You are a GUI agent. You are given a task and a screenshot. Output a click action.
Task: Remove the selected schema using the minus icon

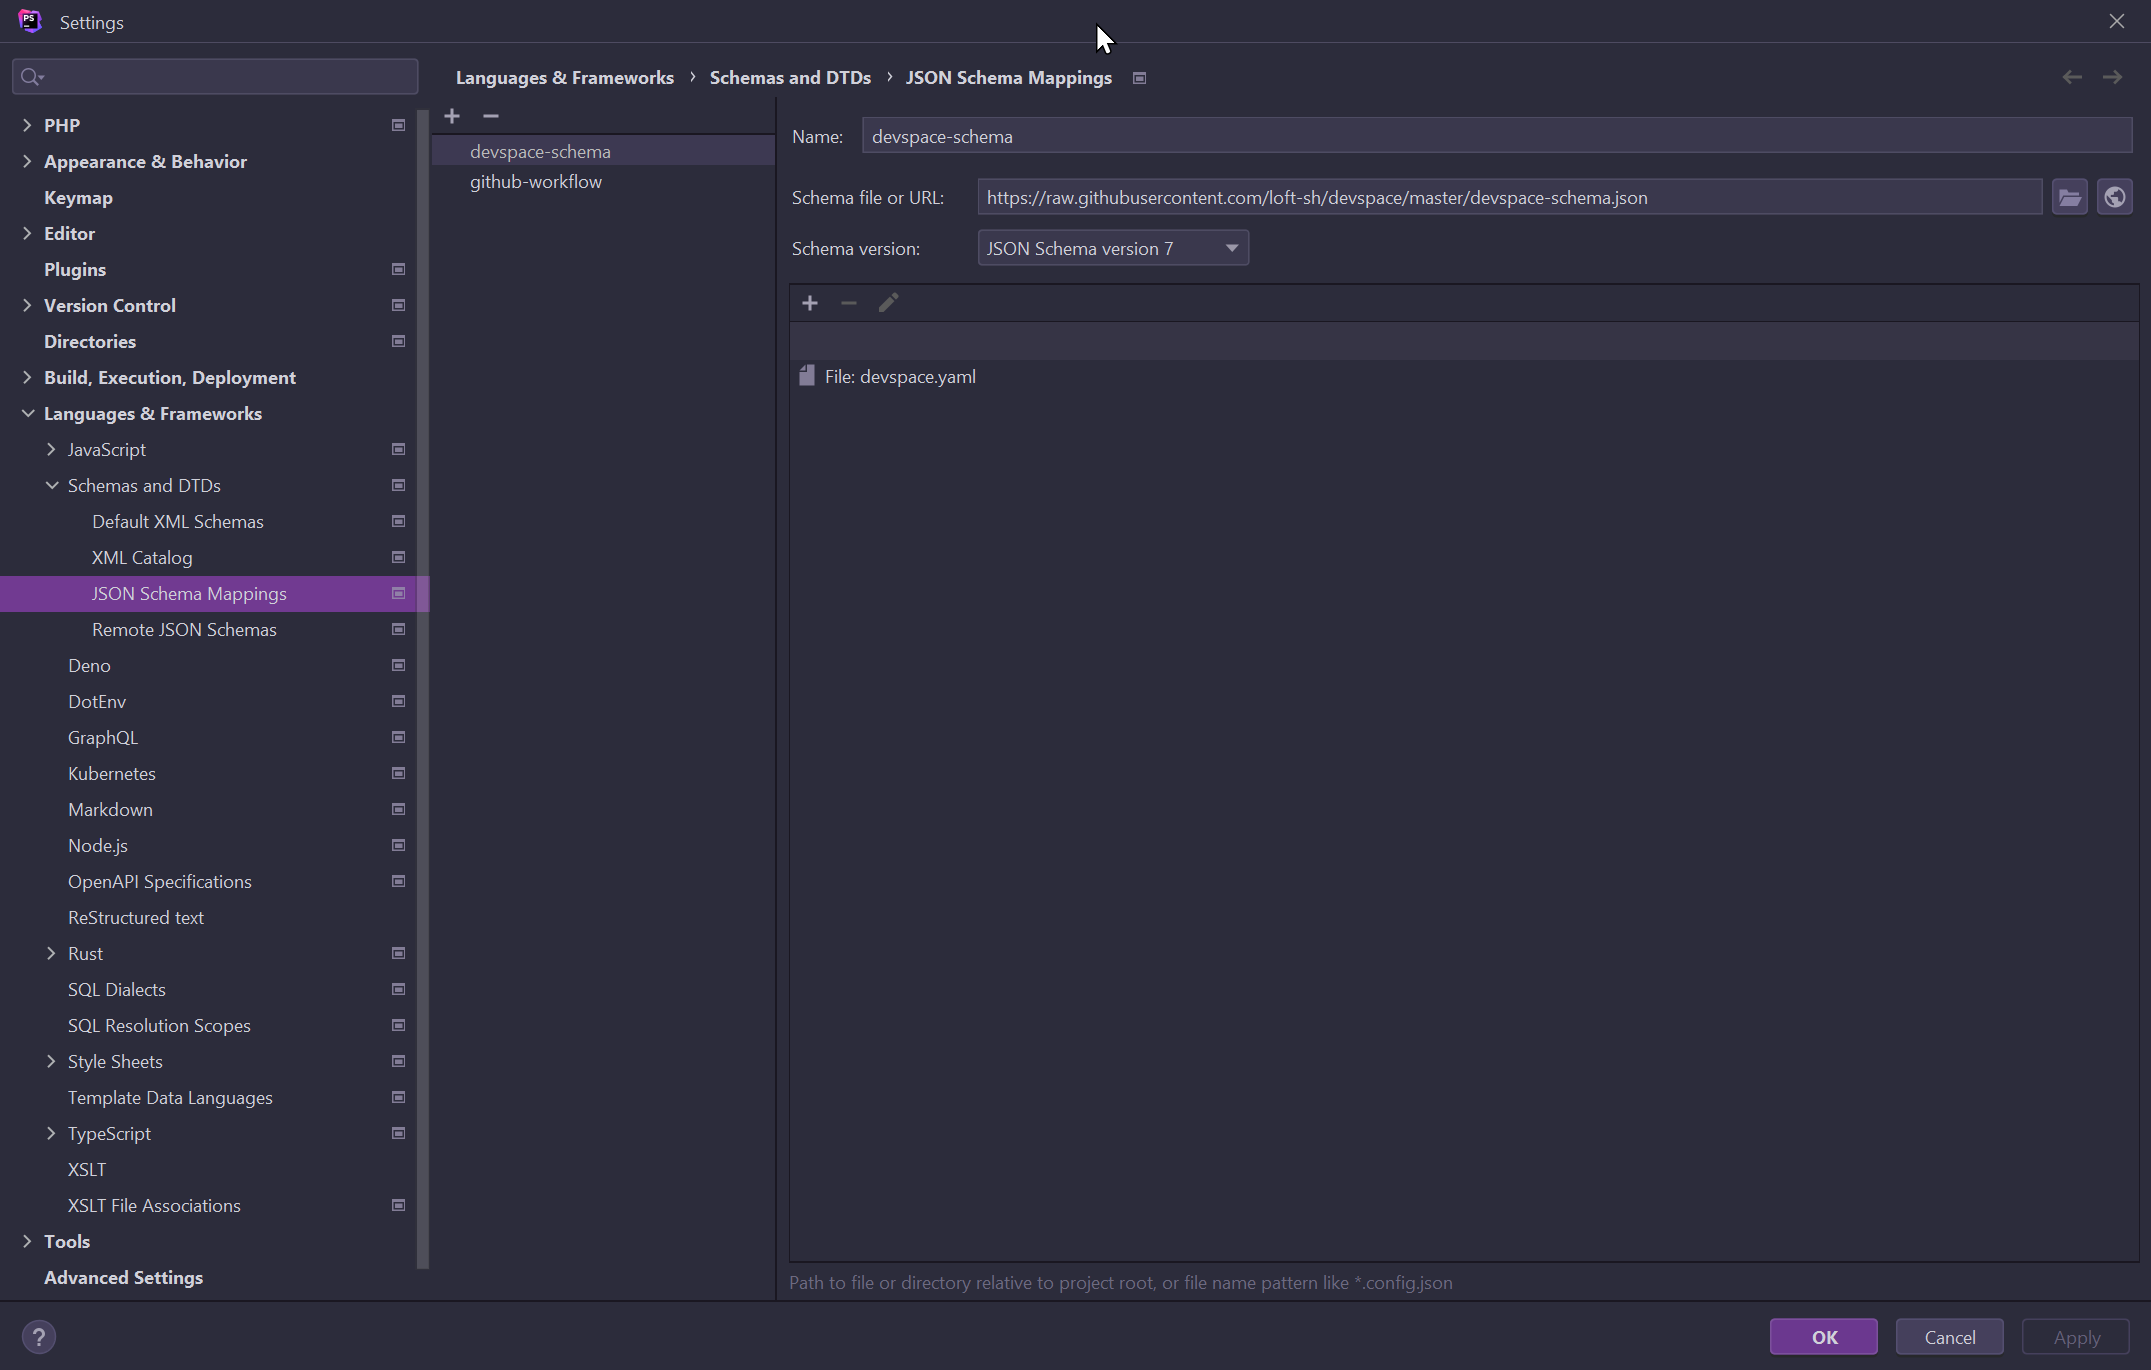pyautogui.click(x=490, y=116)
